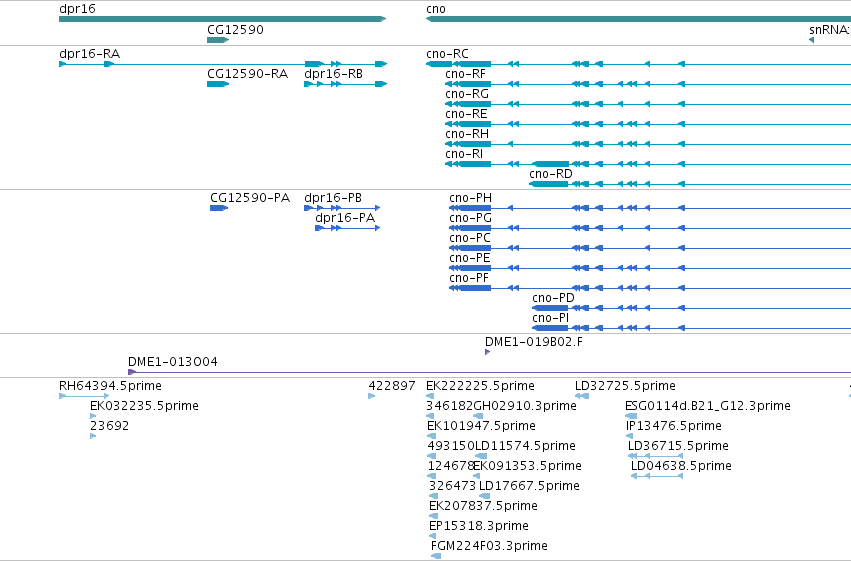
Task: Select feature 124678
Action: [x=431, y=476]
